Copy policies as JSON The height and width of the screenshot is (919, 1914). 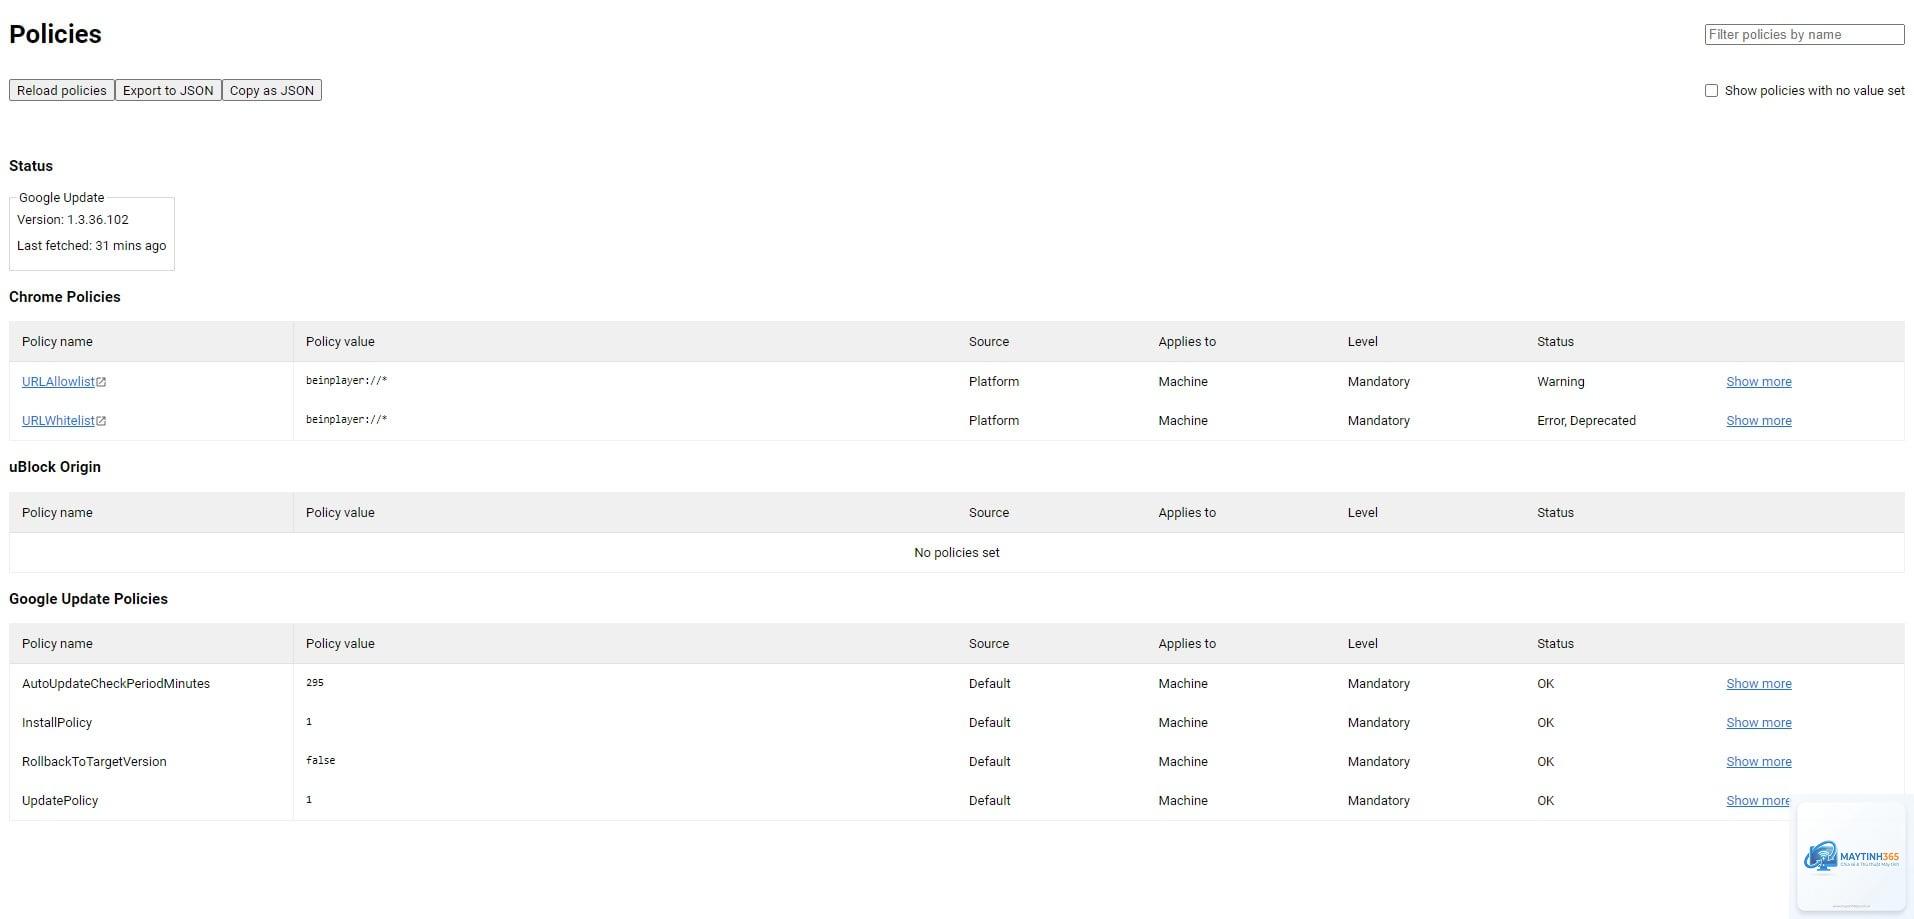tap(272, 90)
